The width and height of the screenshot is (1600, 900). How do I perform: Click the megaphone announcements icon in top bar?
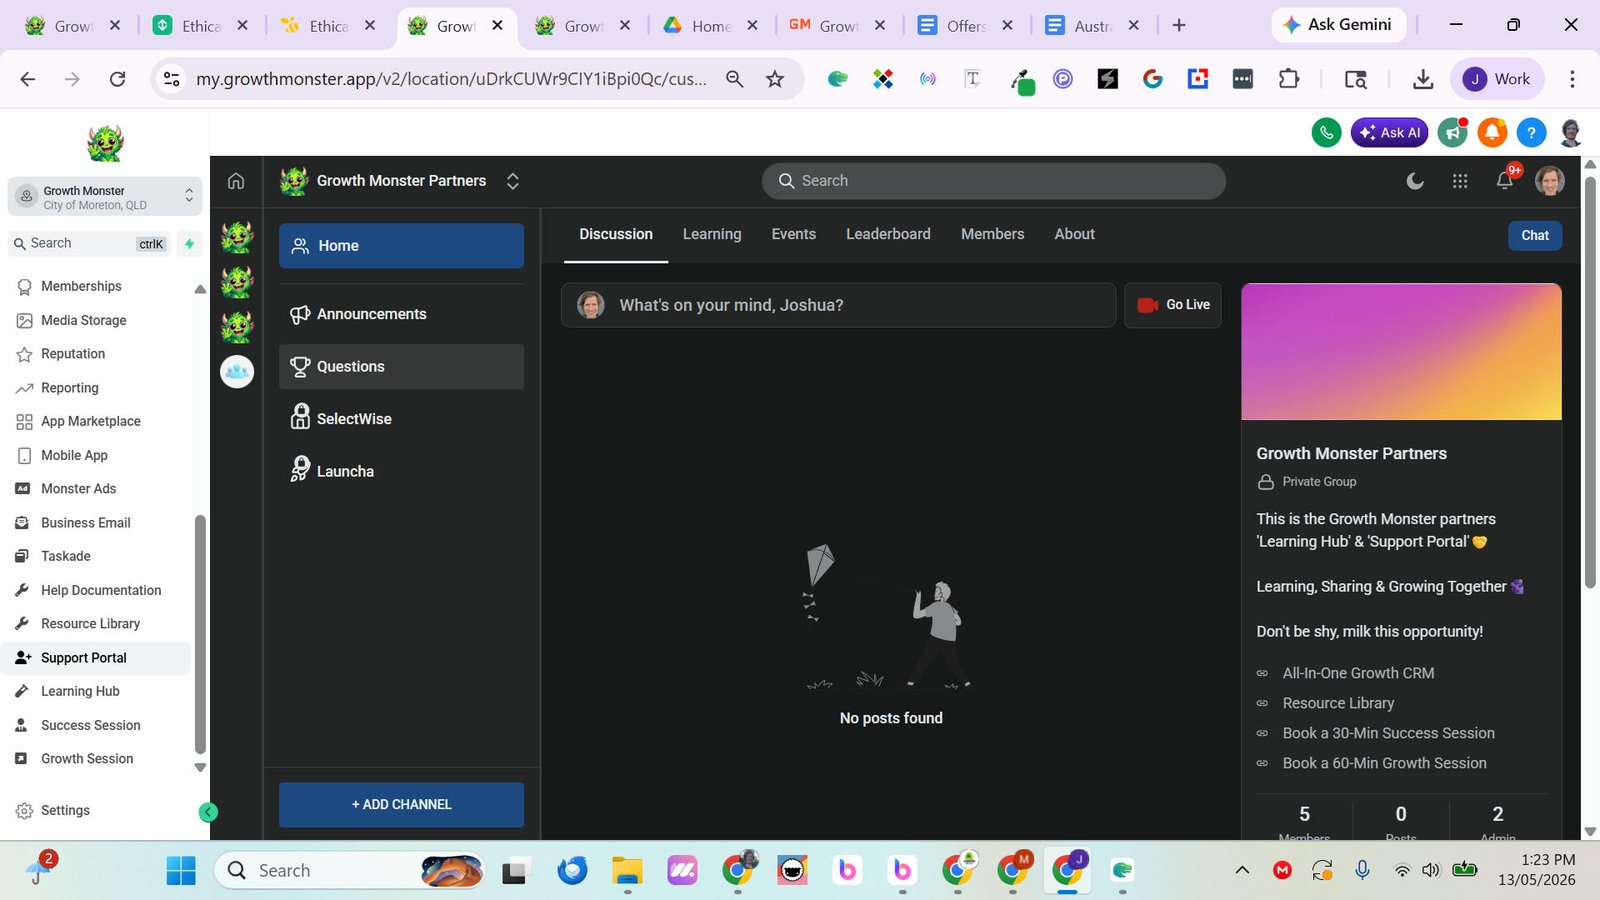(x=1452, y=132)
